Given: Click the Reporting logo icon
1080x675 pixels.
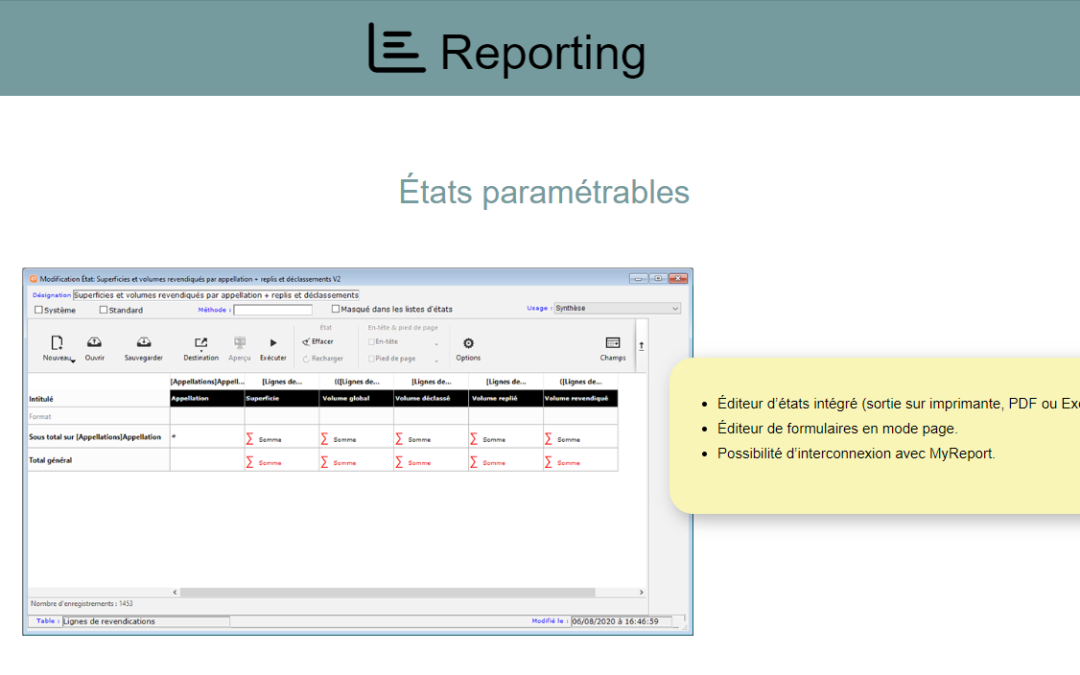Looking at the screenshot, I should (396, 48).
